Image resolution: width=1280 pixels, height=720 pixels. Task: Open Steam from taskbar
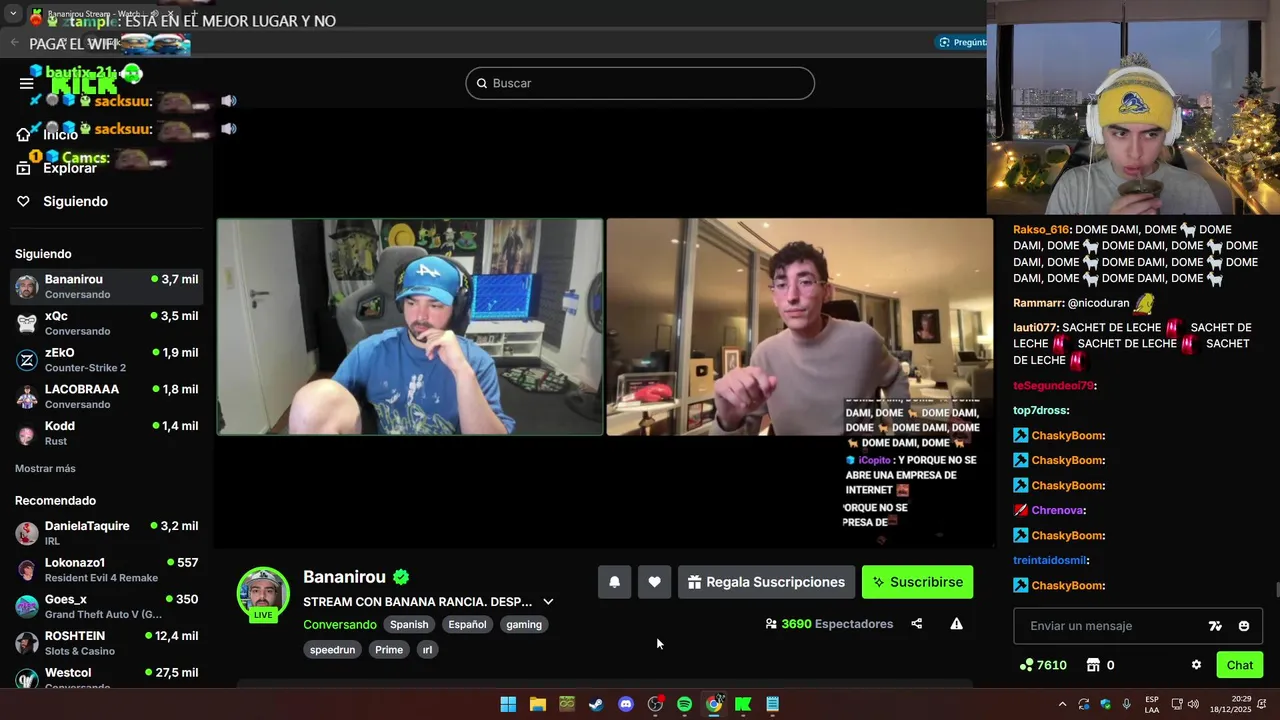click(x=596, y=704)
